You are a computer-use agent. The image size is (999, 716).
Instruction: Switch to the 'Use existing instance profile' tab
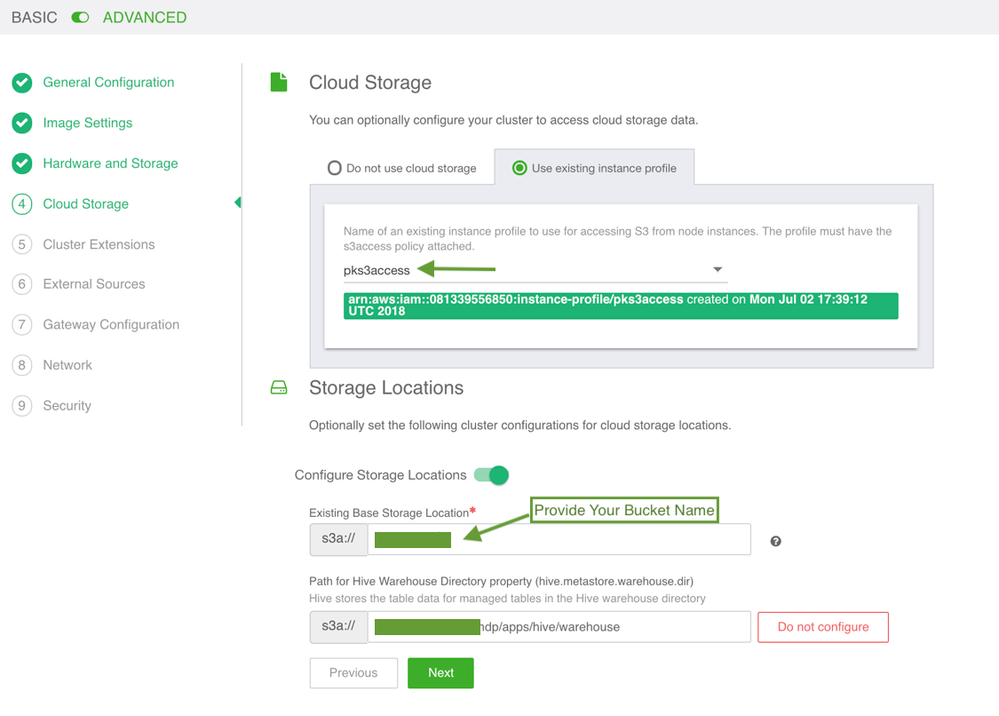point(594,168)
